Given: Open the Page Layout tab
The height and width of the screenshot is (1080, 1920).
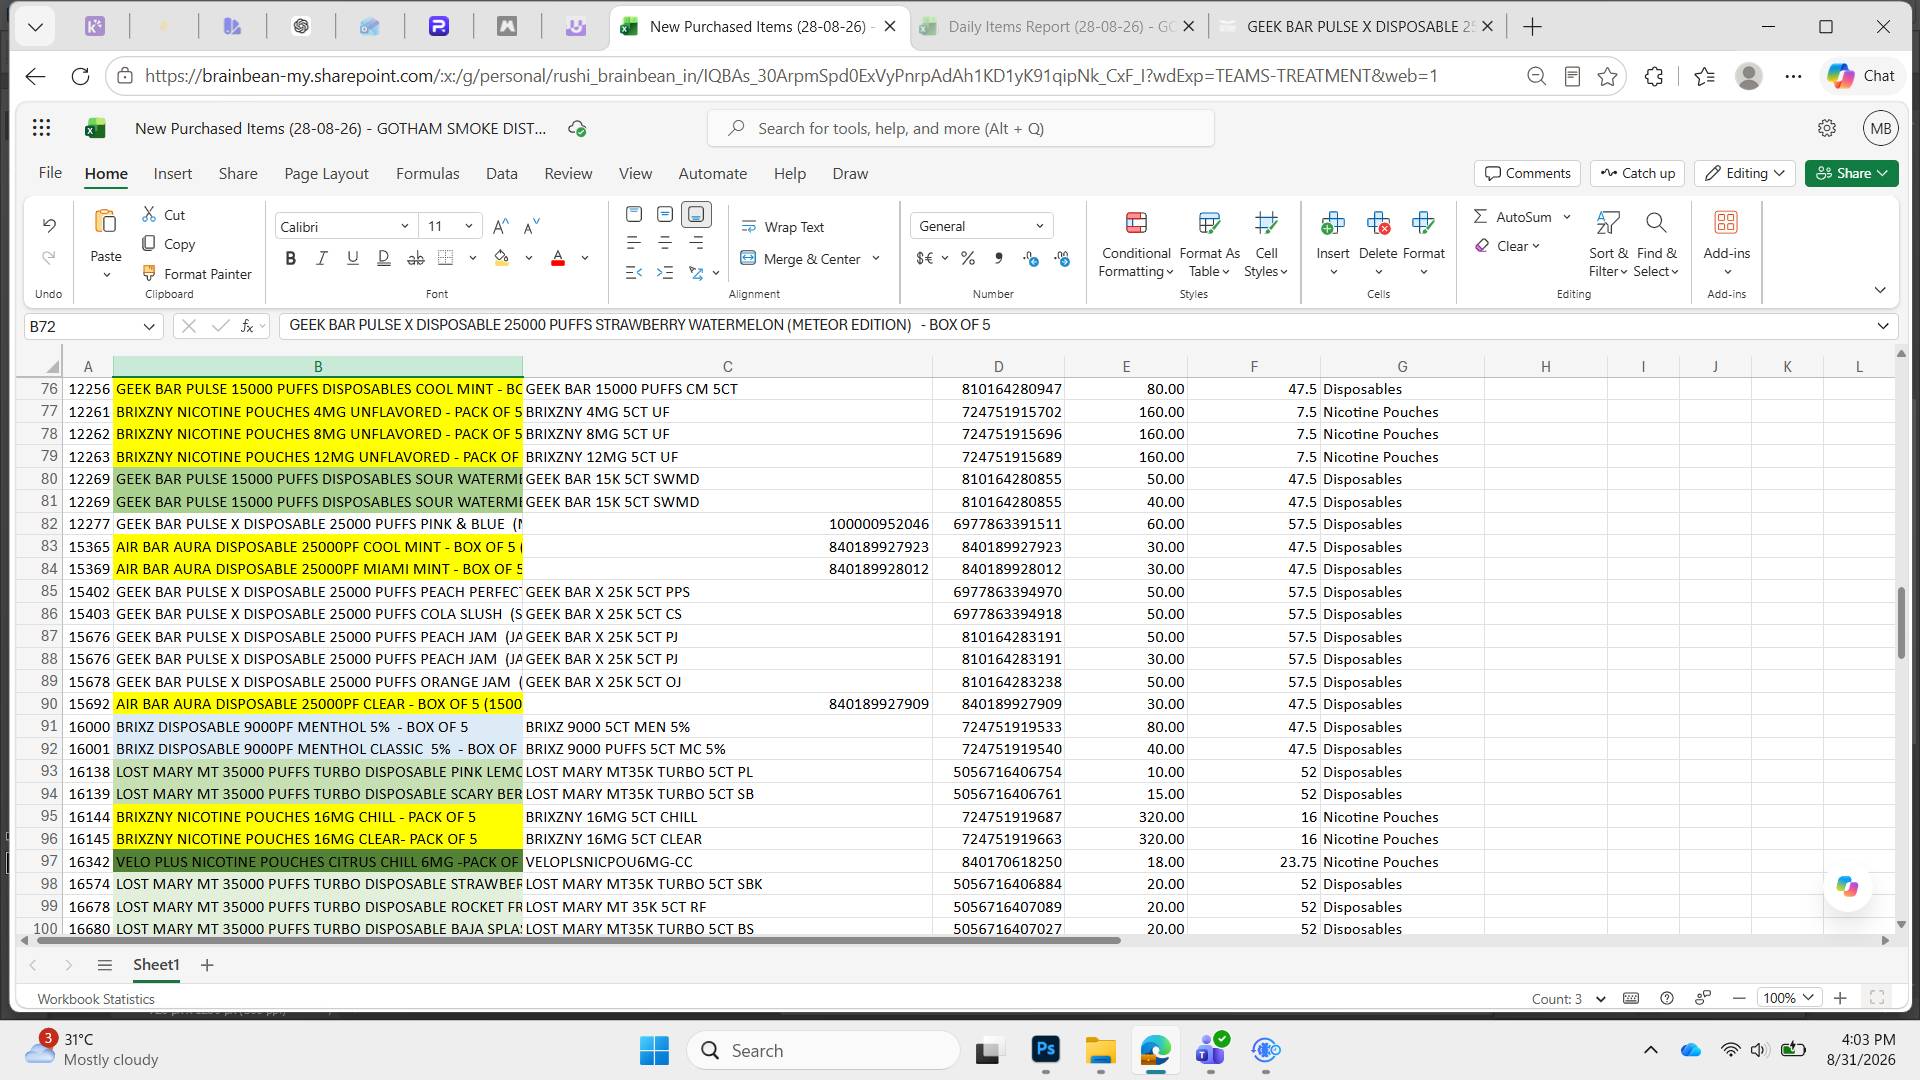Looking at the screenshot, I should [x=326, y=173].
